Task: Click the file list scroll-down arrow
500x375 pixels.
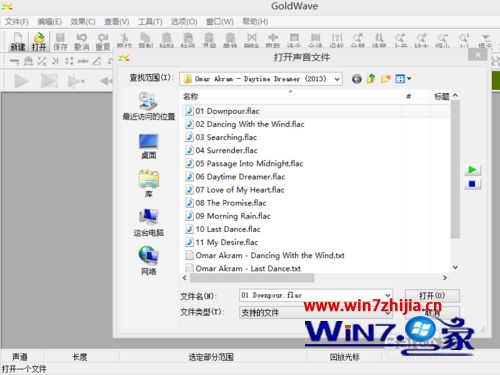Action: (455, 267)
